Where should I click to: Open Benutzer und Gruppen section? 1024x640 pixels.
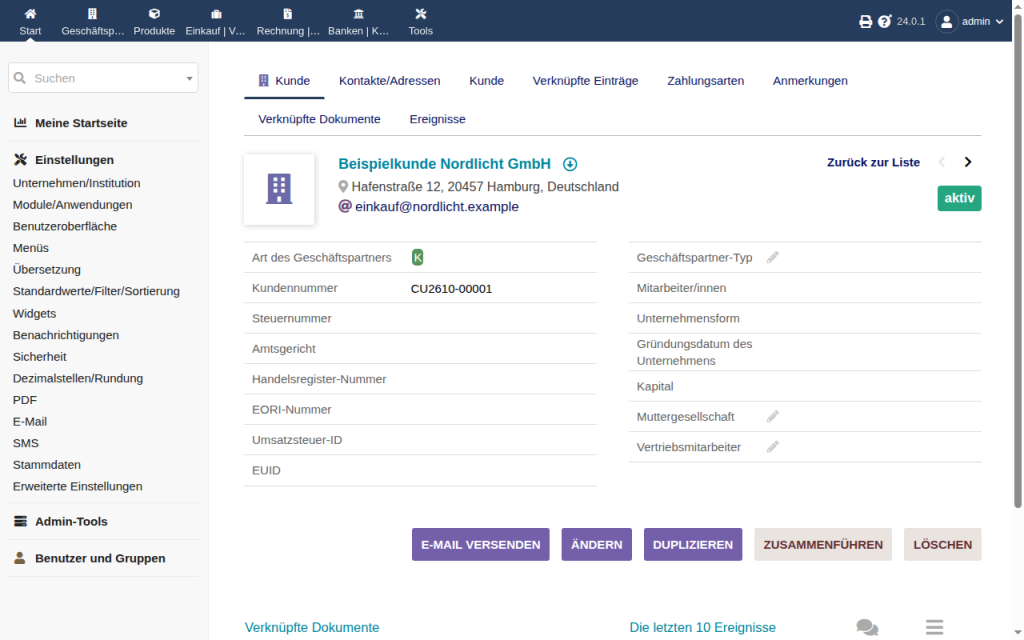pyautogui.click(x=100, y=558)
